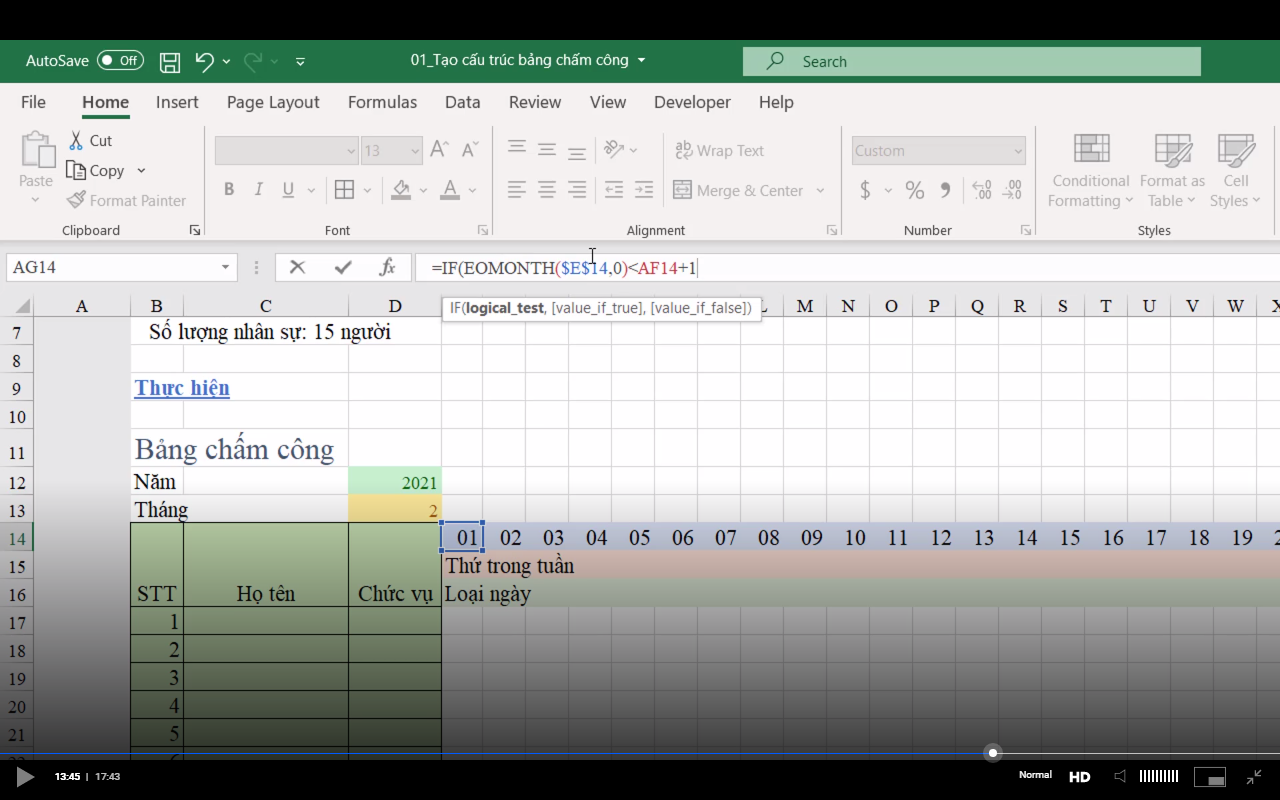The height and width of the screenshot is (800, 1280).
Task: Open Format as Table gallery
Action: [1172, 170]
